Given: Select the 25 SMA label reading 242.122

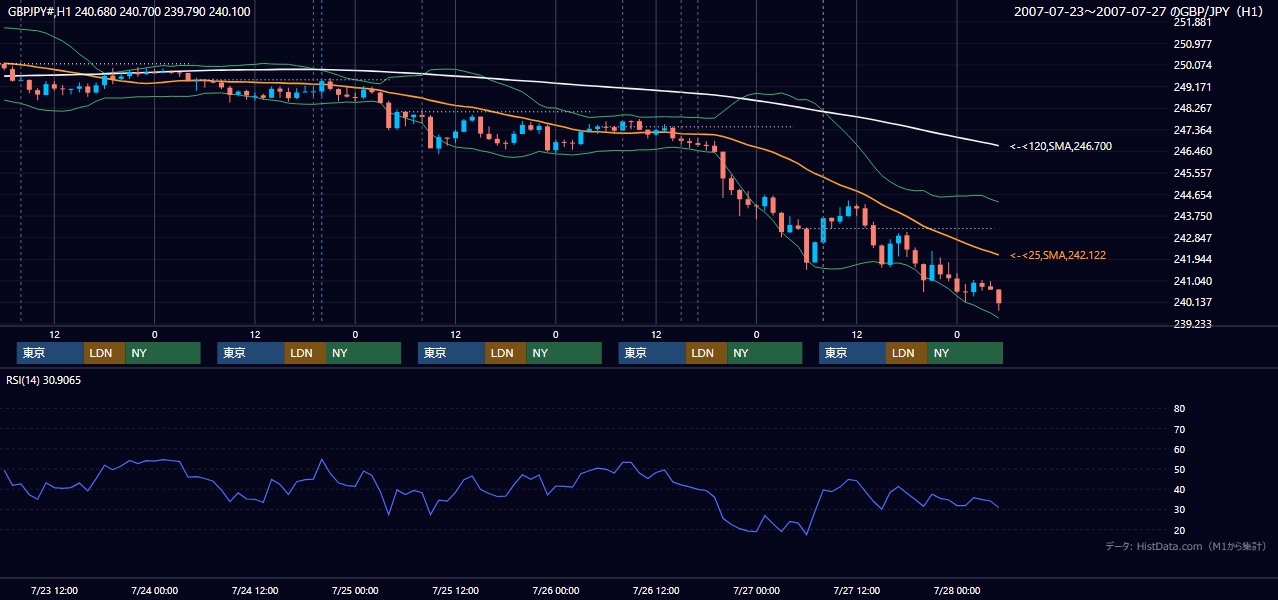Looking at the screenshot, I should tap(1058, 256).
